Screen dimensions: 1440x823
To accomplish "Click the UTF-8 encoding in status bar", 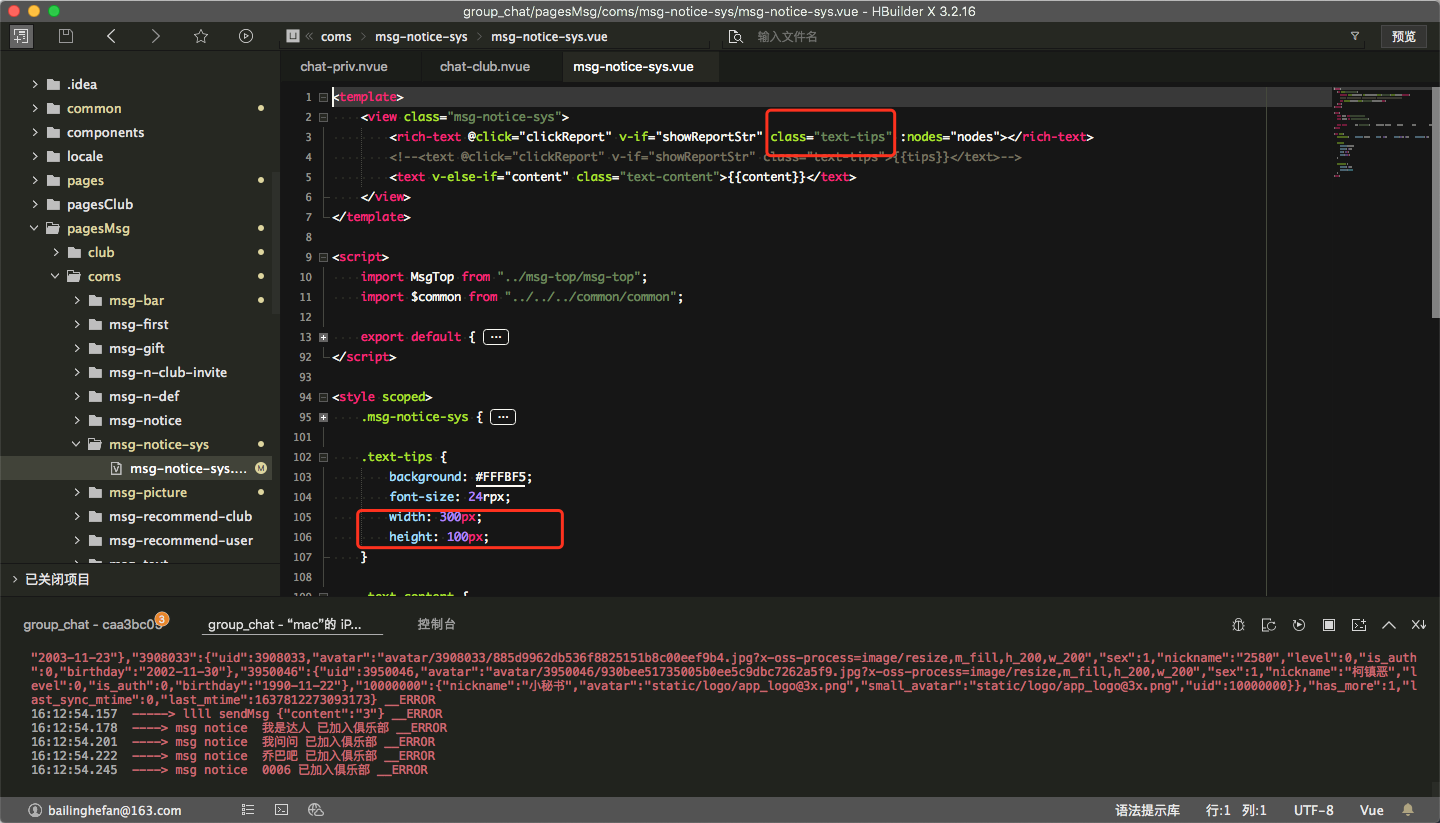I will coord(1313,810).
